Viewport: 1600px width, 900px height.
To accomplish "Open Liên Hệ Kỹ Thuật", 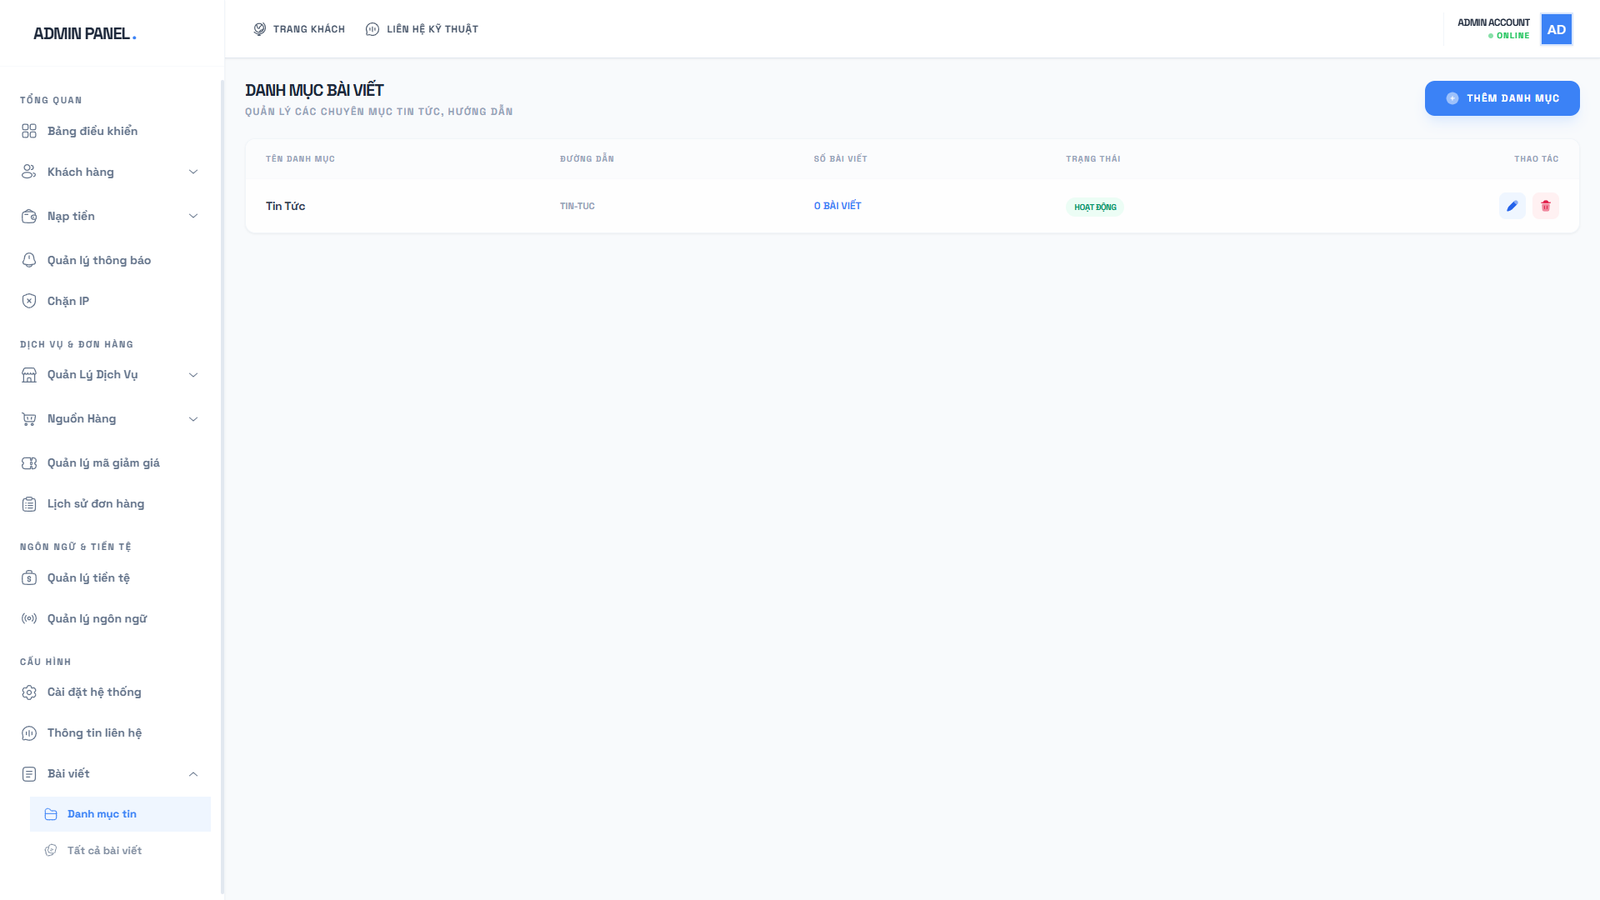I will click(422, 29).
